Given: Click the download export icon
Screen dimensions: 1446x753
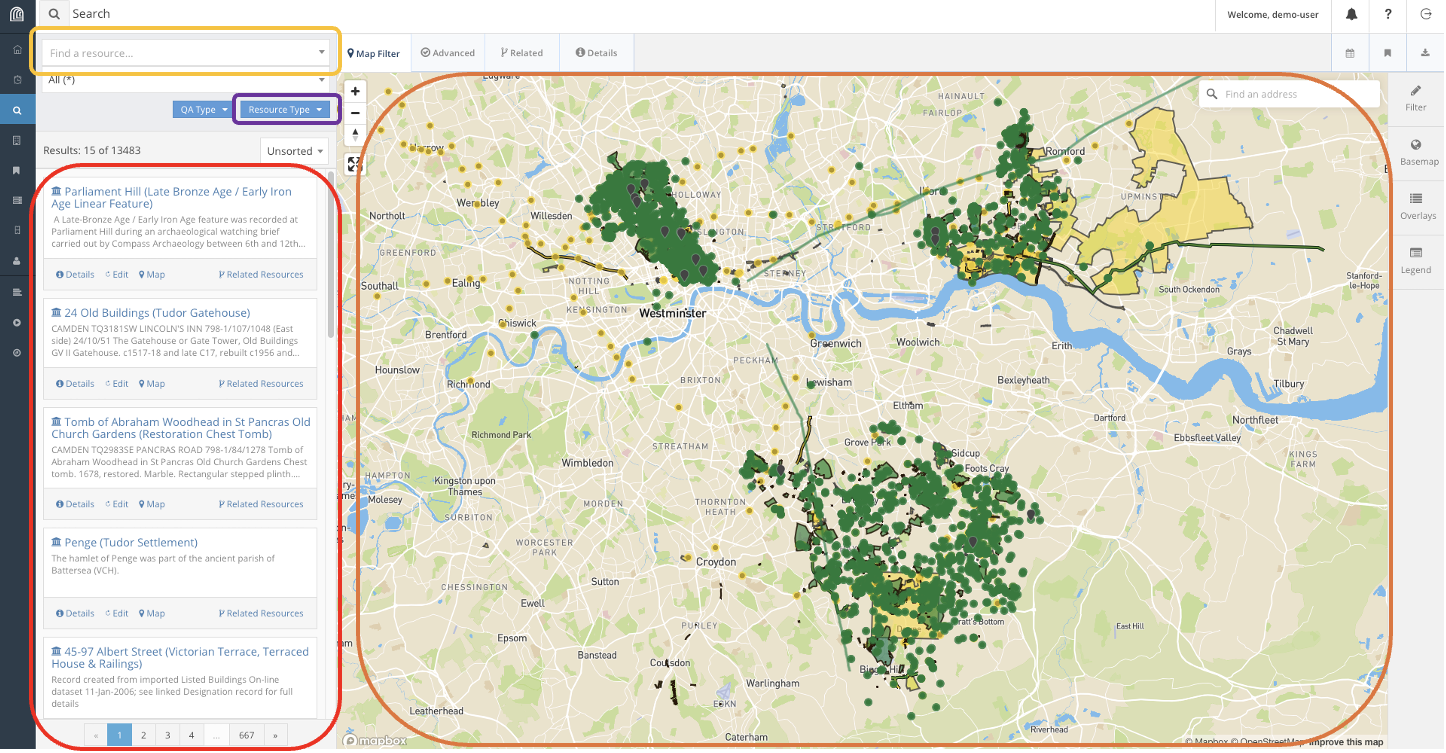Looking at the screenshot, I should pyautogui.click(x=1424, y=53).
